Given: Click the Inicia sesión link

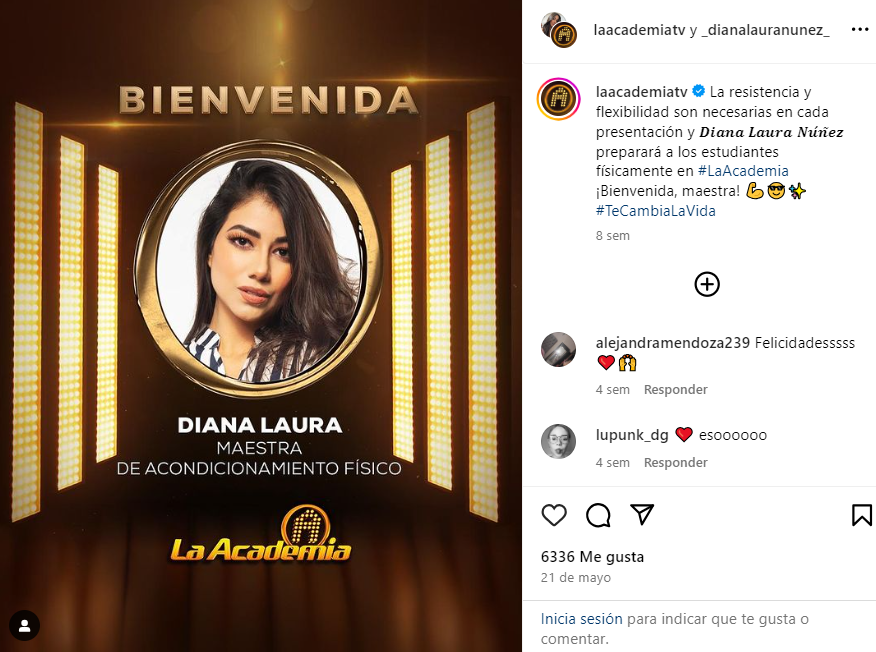Looking at the screenshot, I should click(x=581, y=619).
